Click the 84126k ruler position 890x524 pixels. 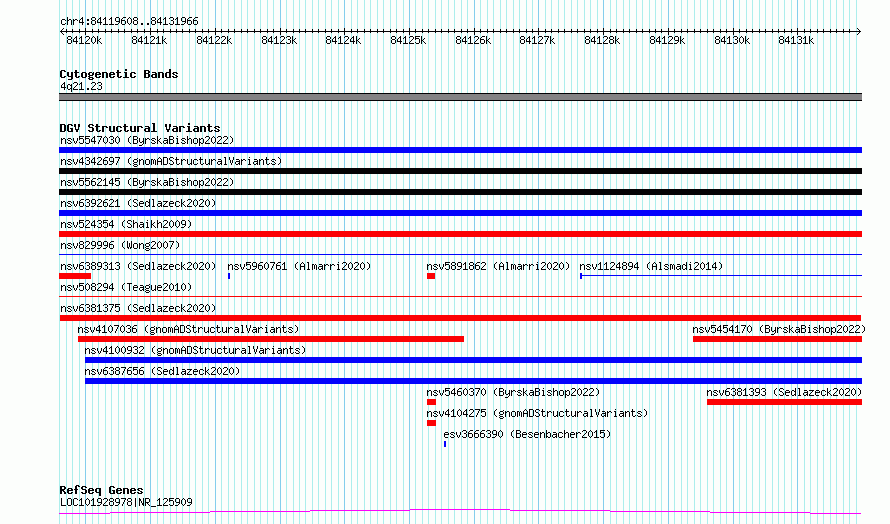tap(473, 40)
